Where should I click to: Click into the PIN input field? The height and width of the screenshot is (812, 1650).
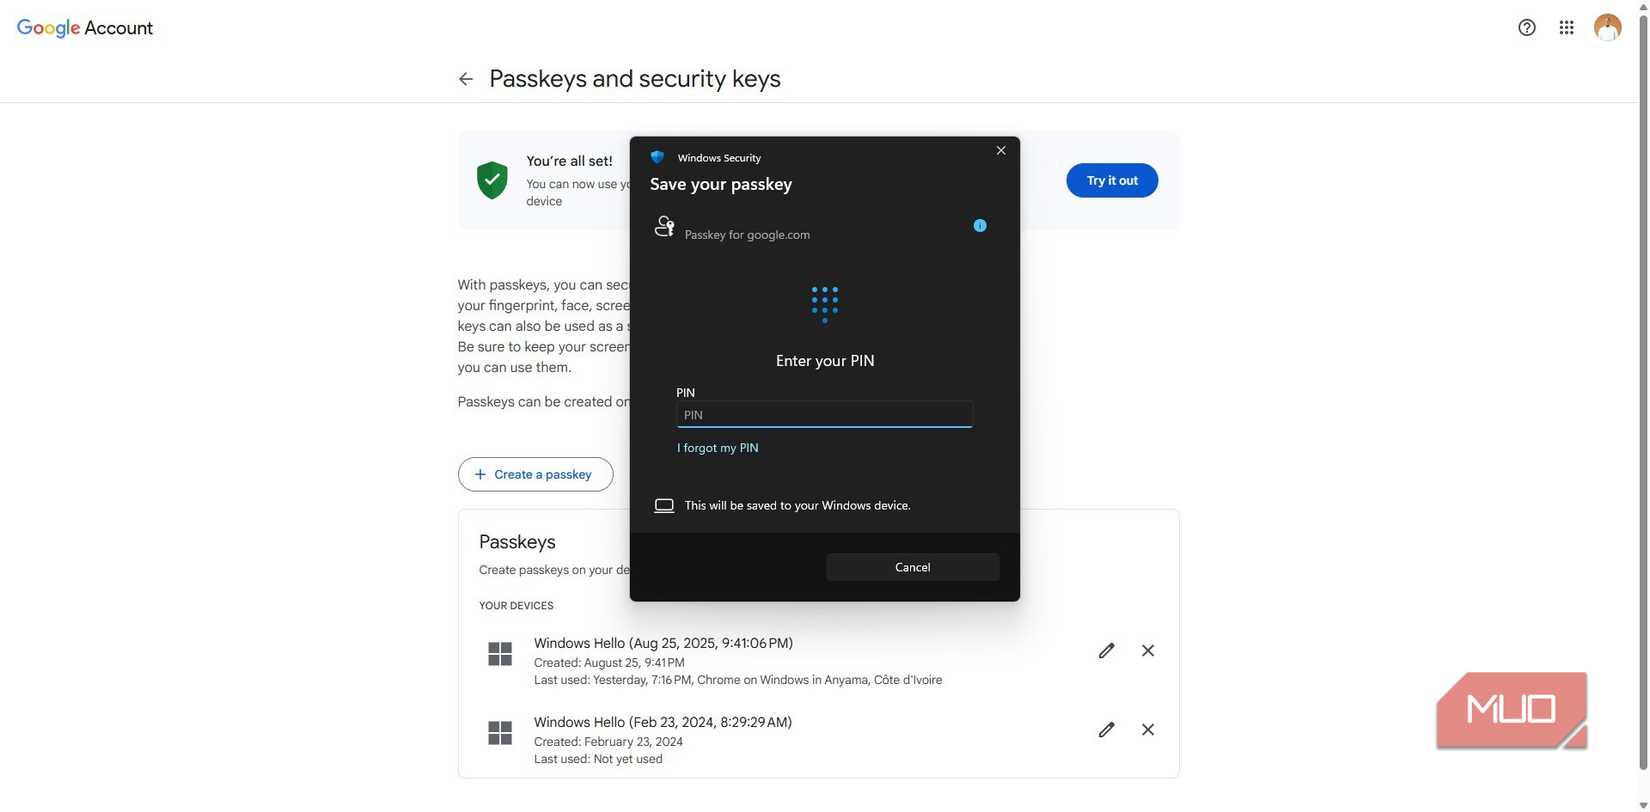point(823,414)
